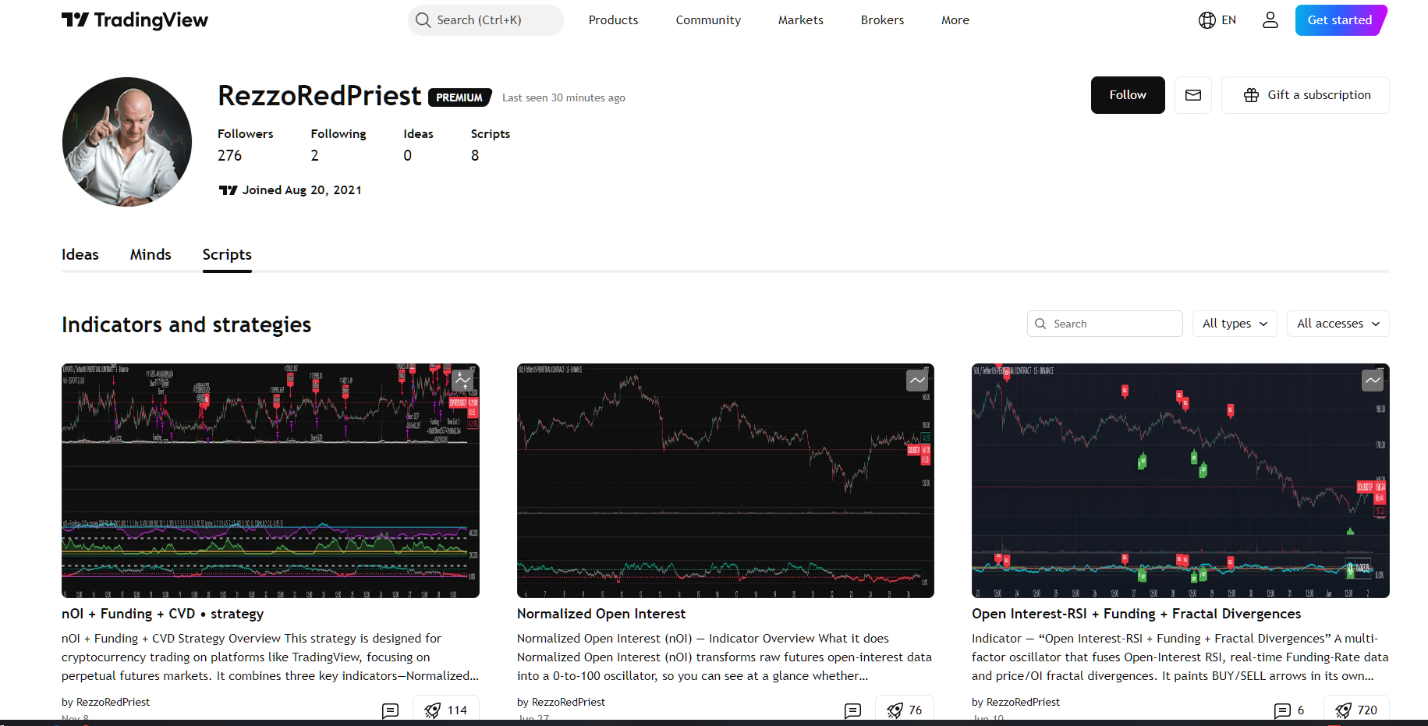Boost the Open Interest-RSI script
1428x726 pixels.
(x=1356, y=710)
